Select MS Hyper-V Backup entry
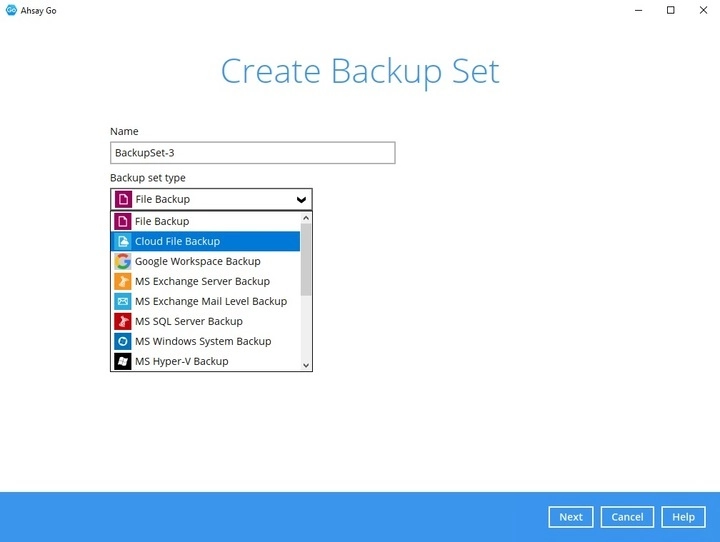The height and width of the screenshot is (542, 720). (x=205, y=361)
